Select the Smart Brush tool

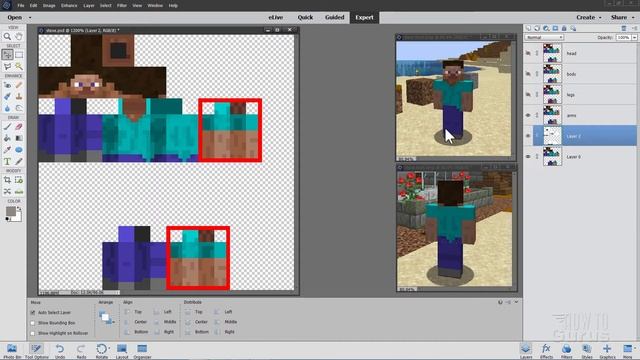pos(7,96)
